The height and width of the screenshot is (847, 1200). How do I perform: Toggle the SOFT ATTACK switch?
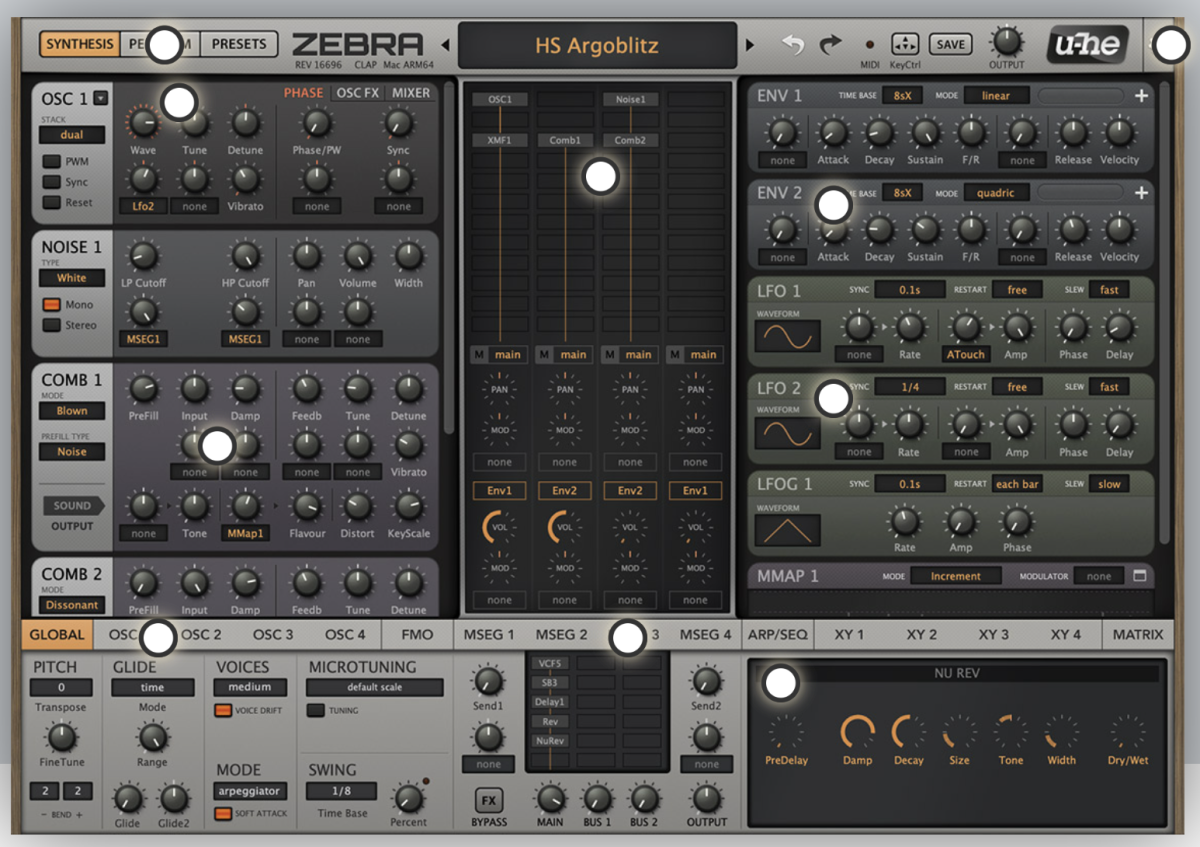coord(223,814)
